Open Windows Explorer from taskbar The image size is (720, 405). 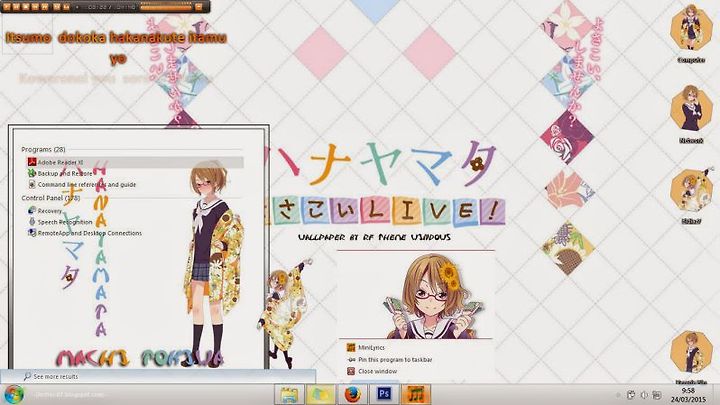coord(289,394)
